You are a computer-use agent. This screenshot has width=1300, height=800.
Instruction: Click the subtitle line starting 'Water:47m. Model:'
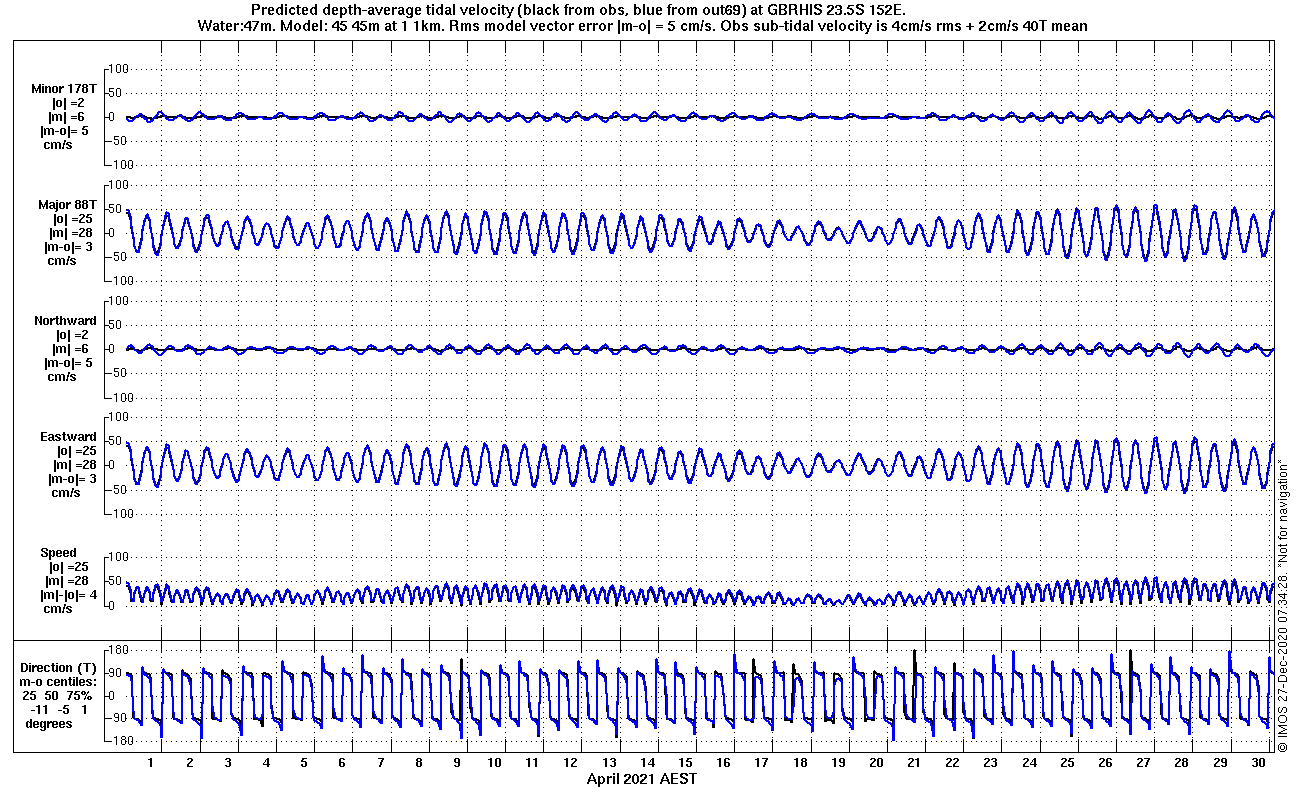coord(643,26)
